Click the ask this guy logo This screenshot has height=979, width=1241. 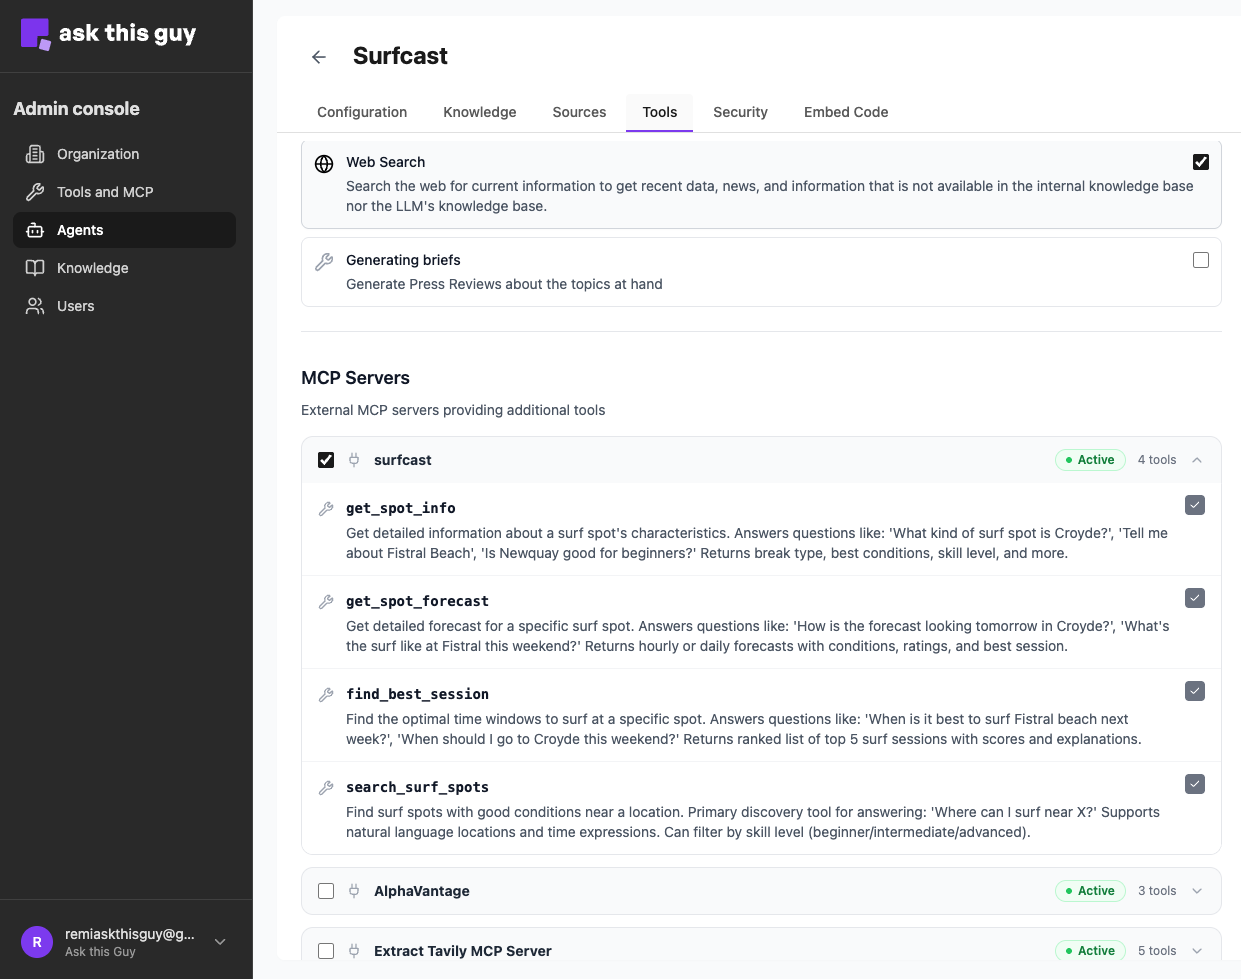[108, 34]
